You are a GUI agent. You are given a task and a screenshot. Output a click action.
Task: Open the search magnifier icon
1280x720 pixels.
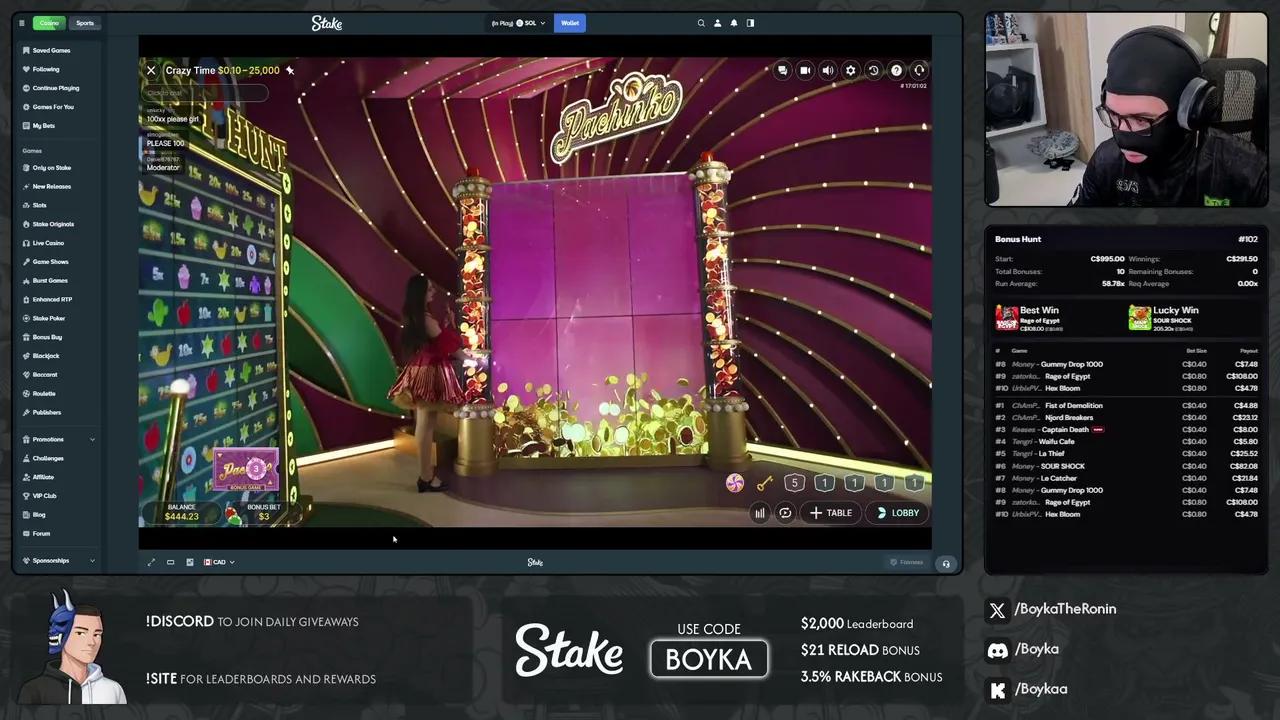701,23
